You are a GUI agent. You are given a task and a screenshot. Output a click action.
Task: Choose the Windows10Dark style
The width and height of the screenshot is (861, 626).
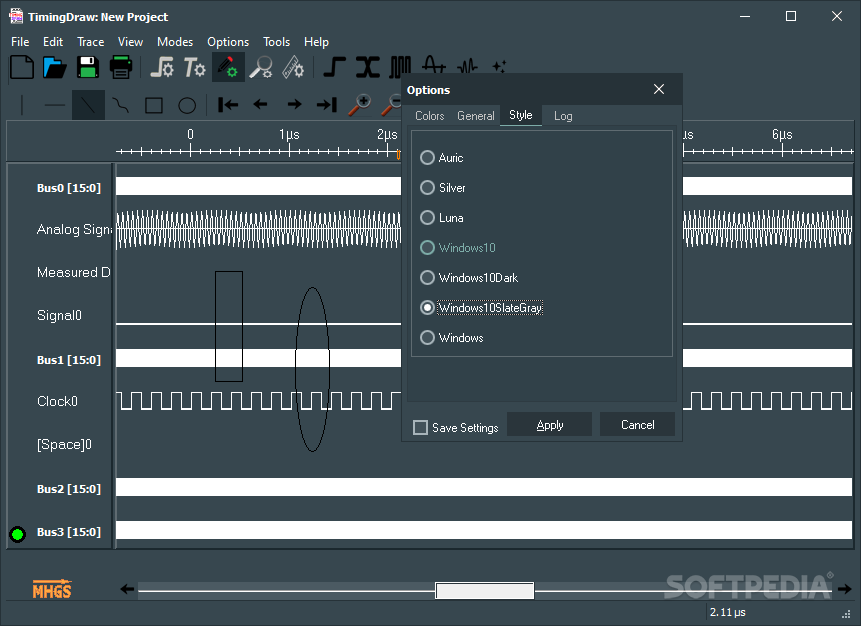[469, 278]
